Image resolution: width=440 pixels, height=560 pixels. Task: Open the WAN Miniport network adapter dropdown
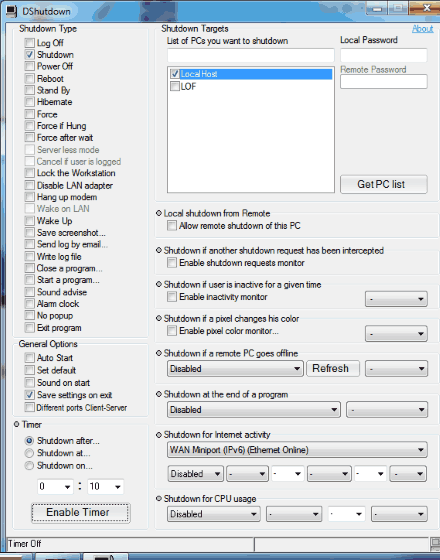[x=297, y=450]
